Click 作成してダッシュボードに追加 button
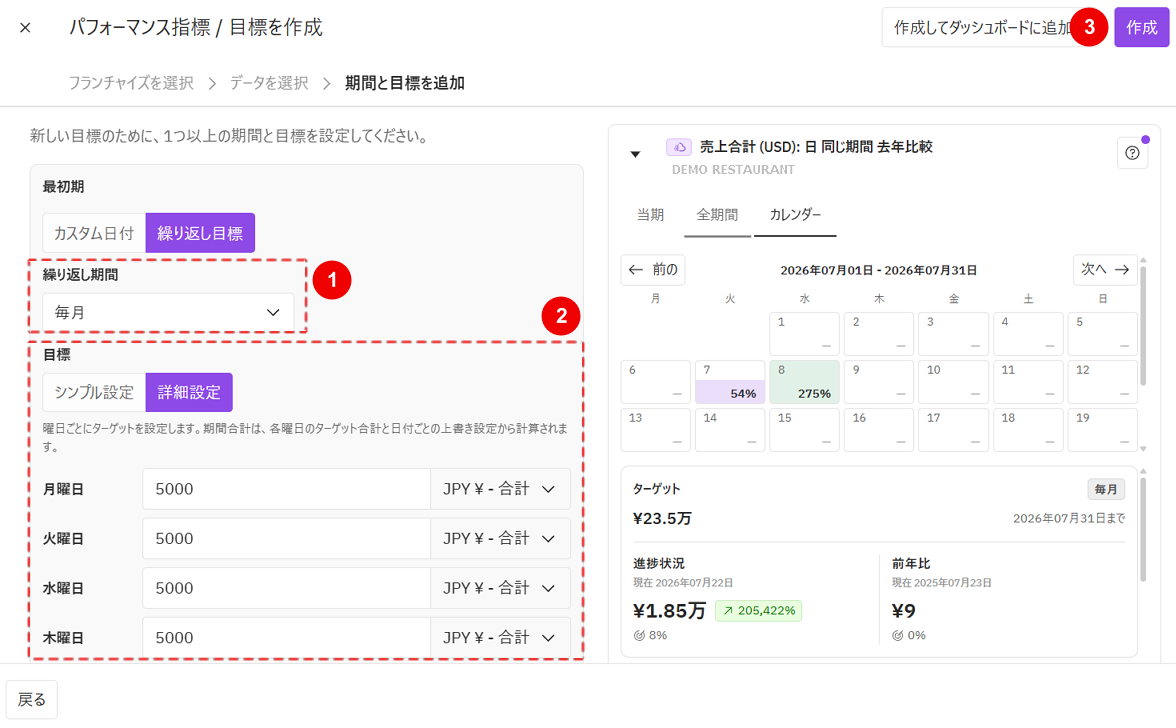Screen dimensions: 1176x728 (980, 28)
